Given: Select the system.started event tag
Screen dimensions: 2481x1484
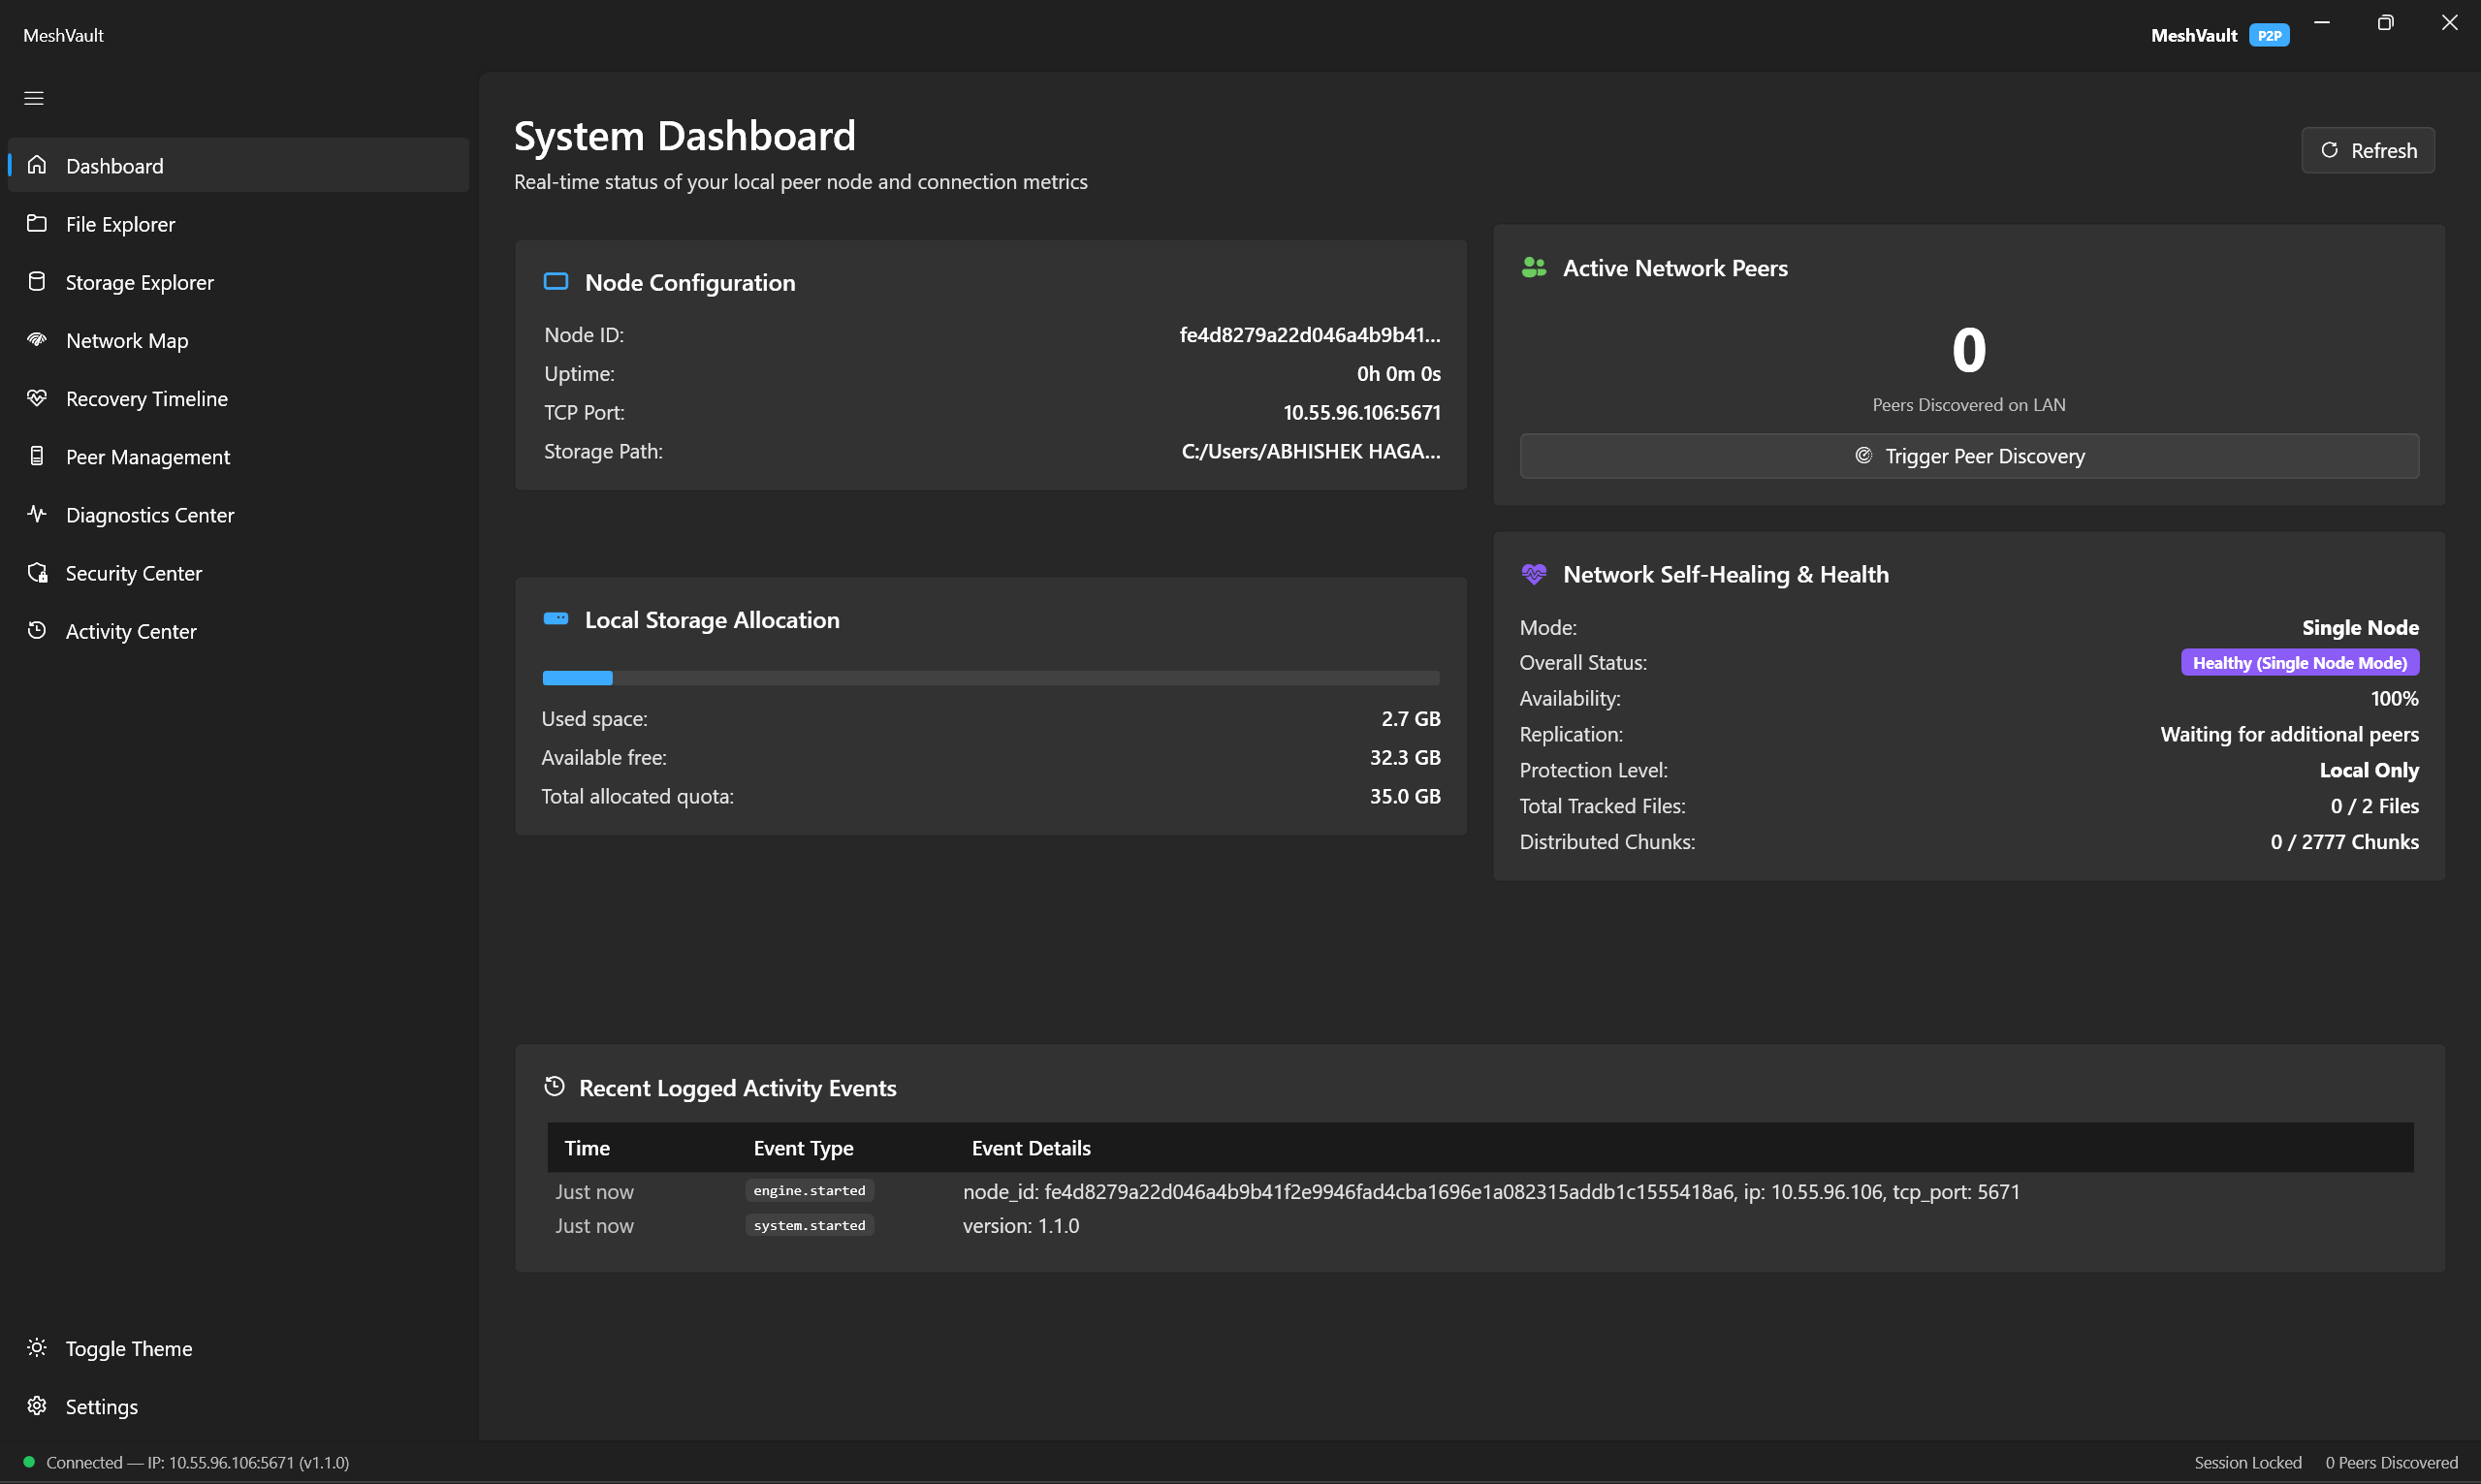Looking at the screenshot, I should coord(809,1225).
